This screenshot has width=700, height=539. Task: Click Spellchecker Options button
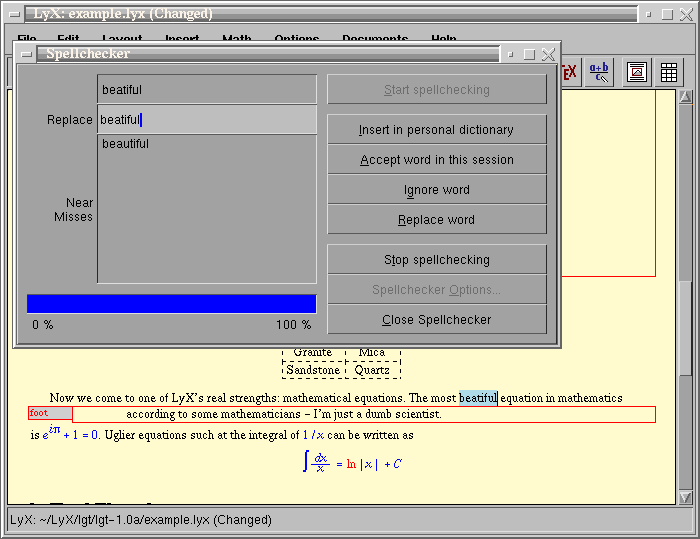pyautogui.click(x=437, y=289)
